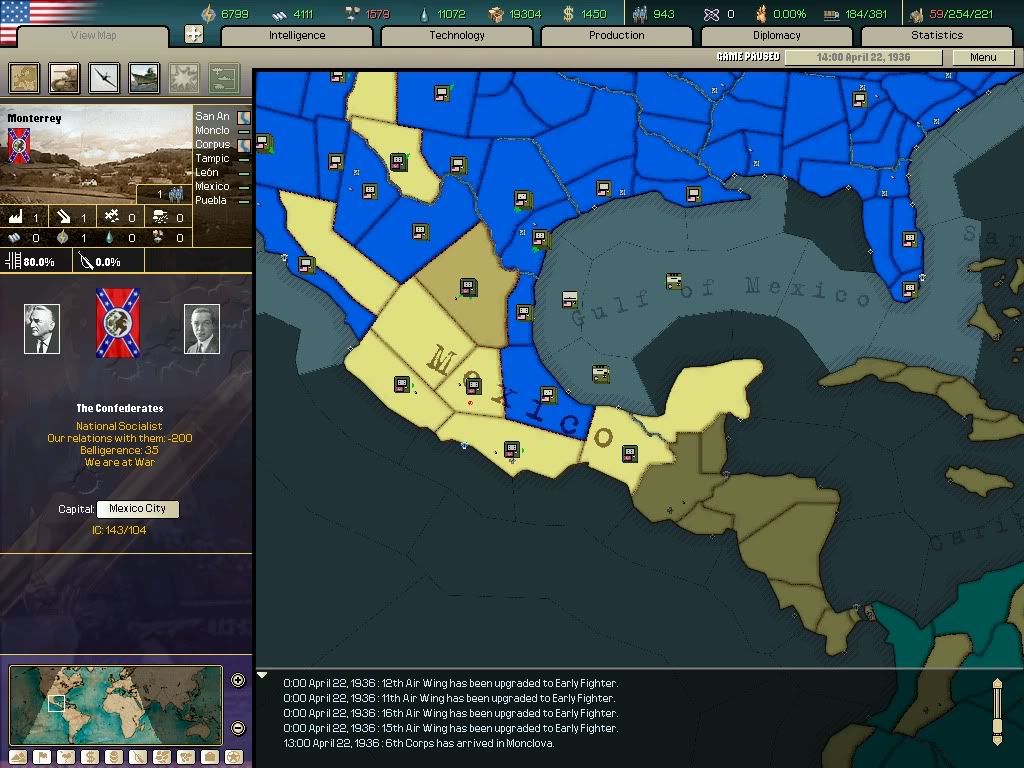Open the Production tab
1024x768 pixels.
point(616,35)
